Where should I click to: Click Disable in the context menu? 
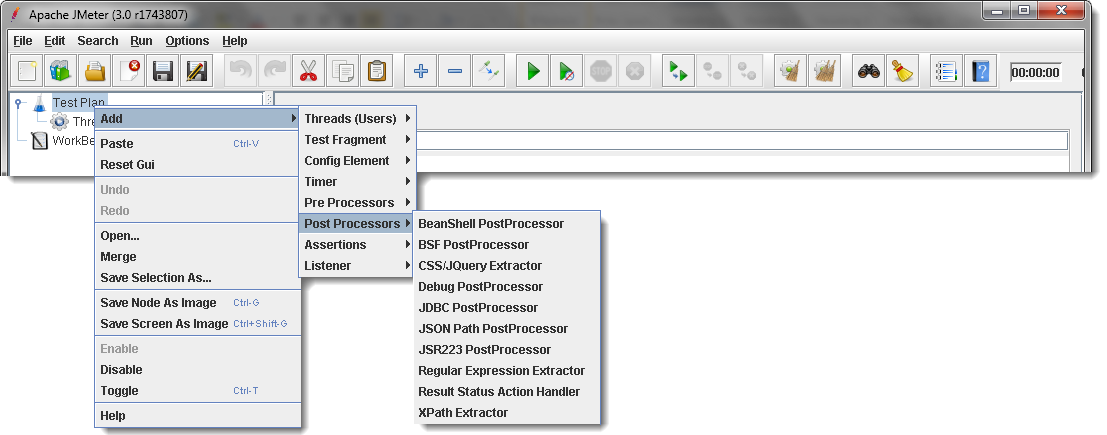tap(198, 370)
